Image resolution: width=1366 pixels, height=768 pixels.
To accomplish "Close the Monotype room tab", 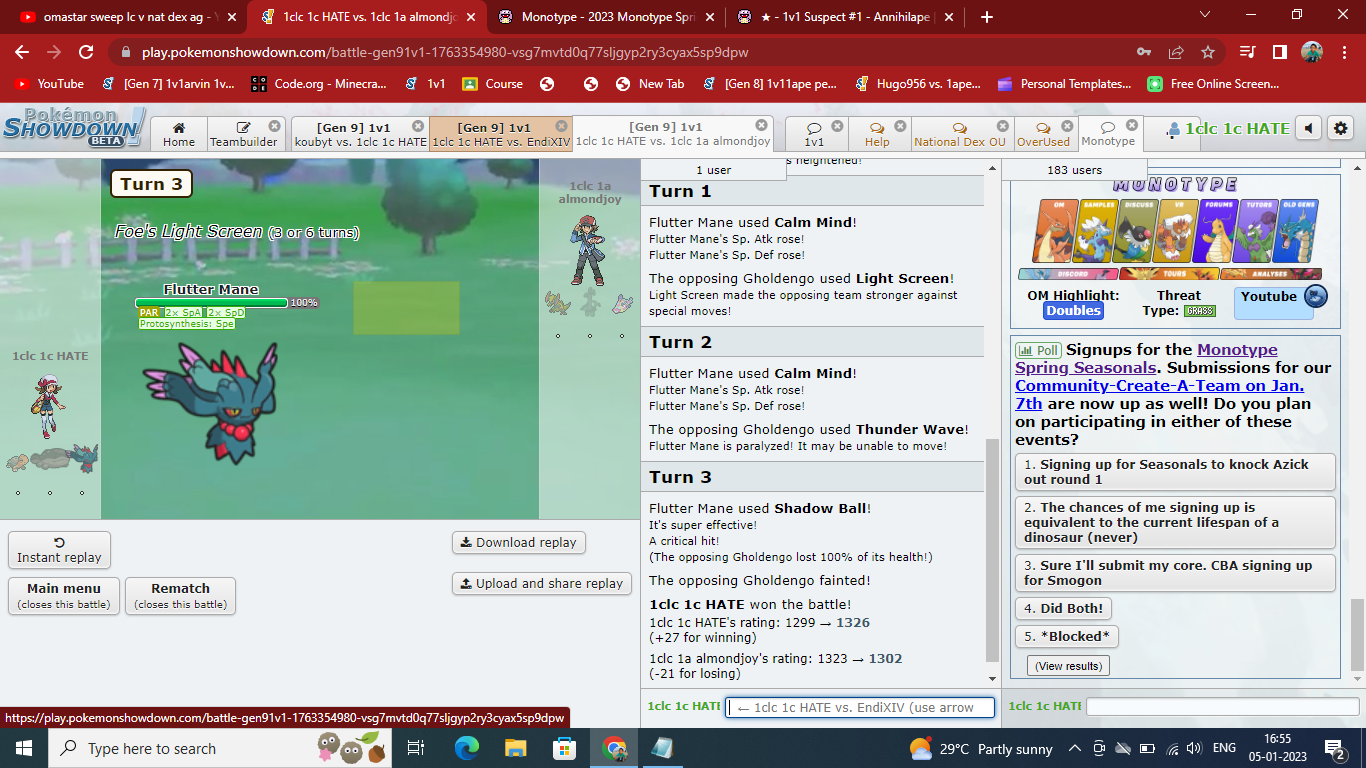I will (1131, 126).
